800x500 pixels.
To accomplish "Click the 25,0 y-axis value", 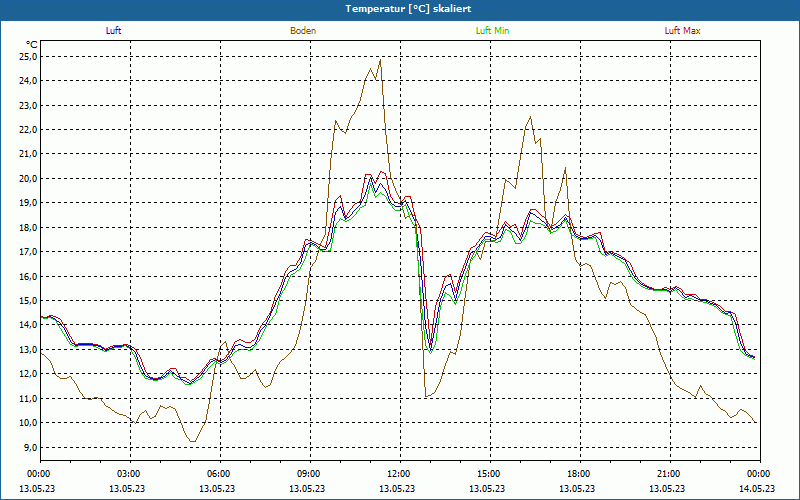I will [x=28, y=56].
